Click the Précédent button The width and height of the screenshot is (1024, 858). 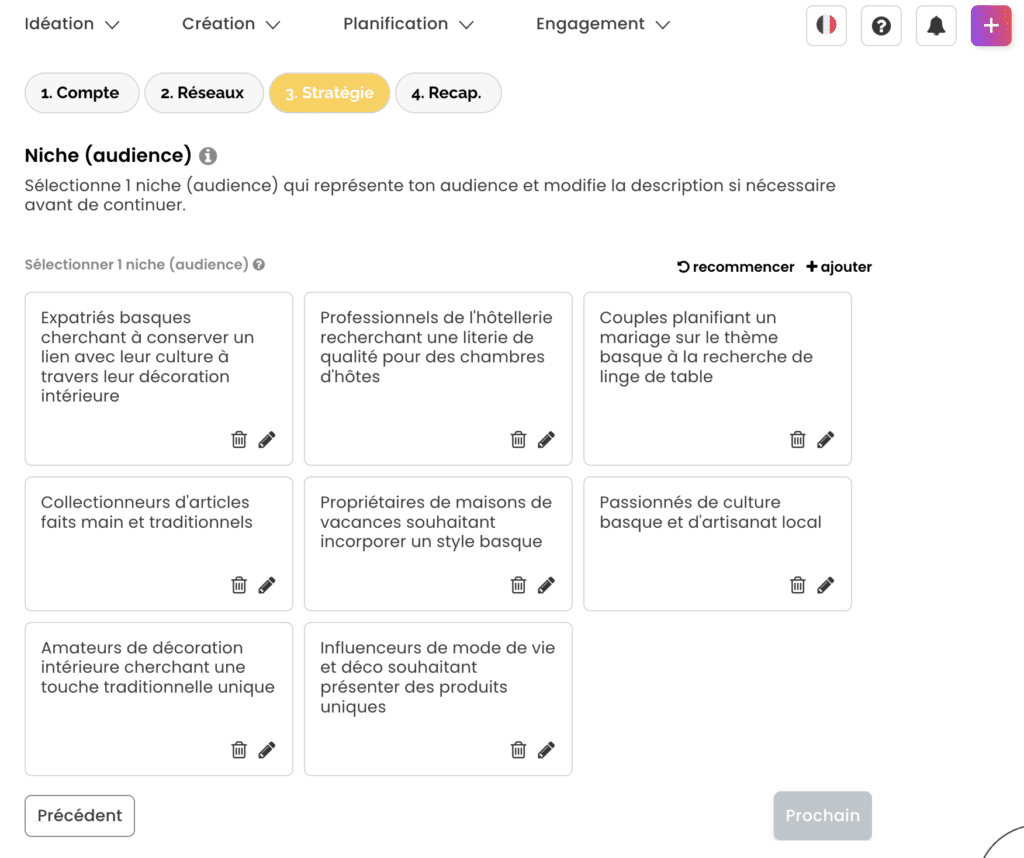pos(80,815)
